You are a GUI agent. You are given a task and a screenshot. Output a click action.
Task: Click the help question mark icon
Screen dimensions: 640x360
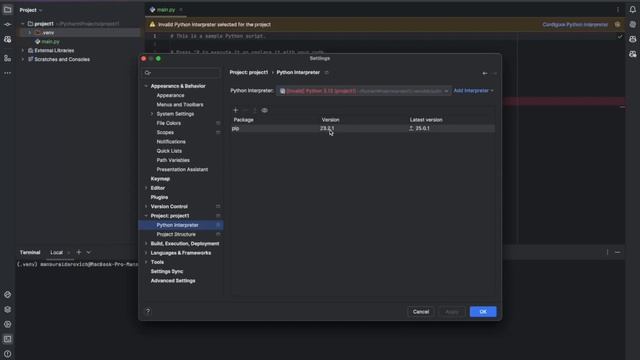[148, 311]
